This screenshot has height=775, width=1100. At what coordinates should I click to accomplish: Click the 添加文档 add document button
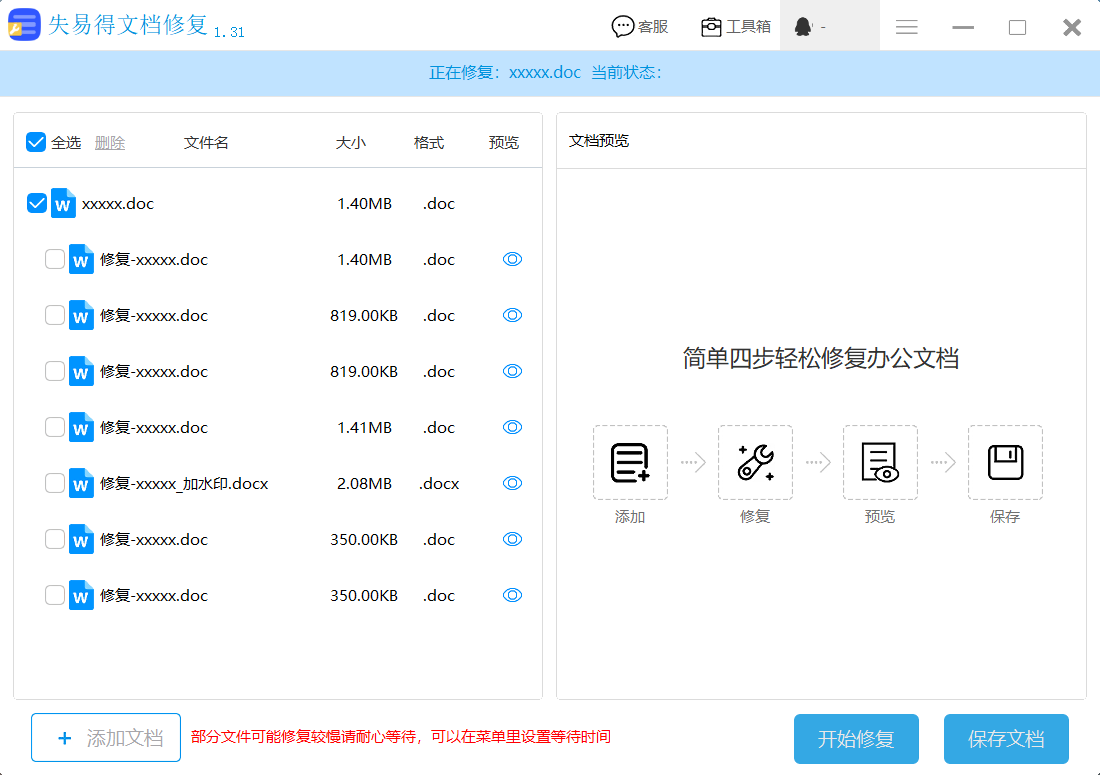106,738
